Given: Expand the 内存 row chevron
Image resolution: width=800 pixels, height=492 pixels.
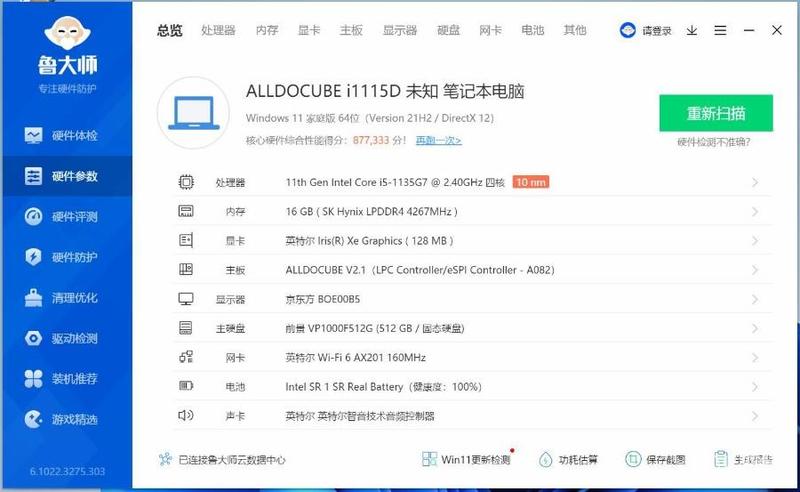Looking at the screenshot, I should 755,211.
